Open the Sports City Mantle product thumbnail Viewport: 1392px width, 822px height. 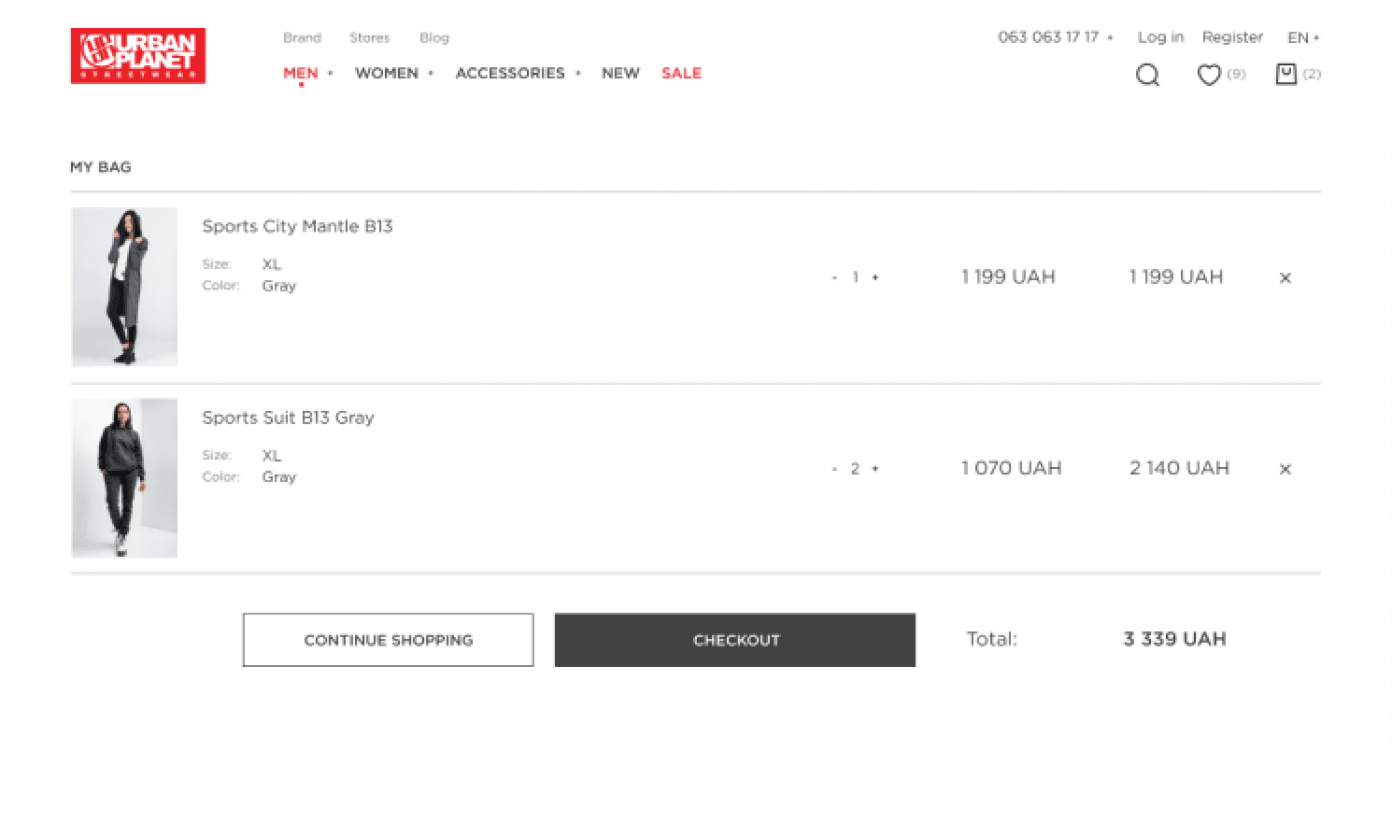124,286
